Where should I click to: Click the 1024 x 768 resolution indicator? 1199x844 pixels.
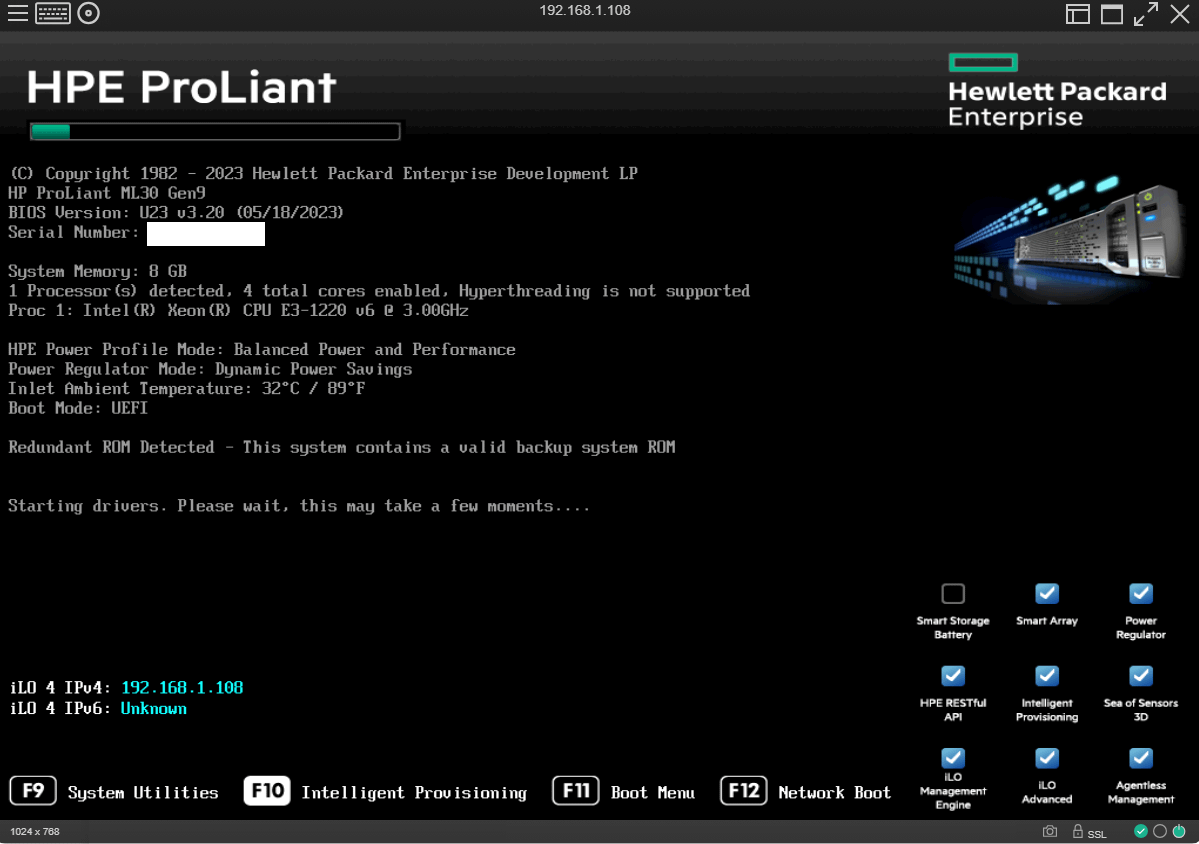coord(34,831)
